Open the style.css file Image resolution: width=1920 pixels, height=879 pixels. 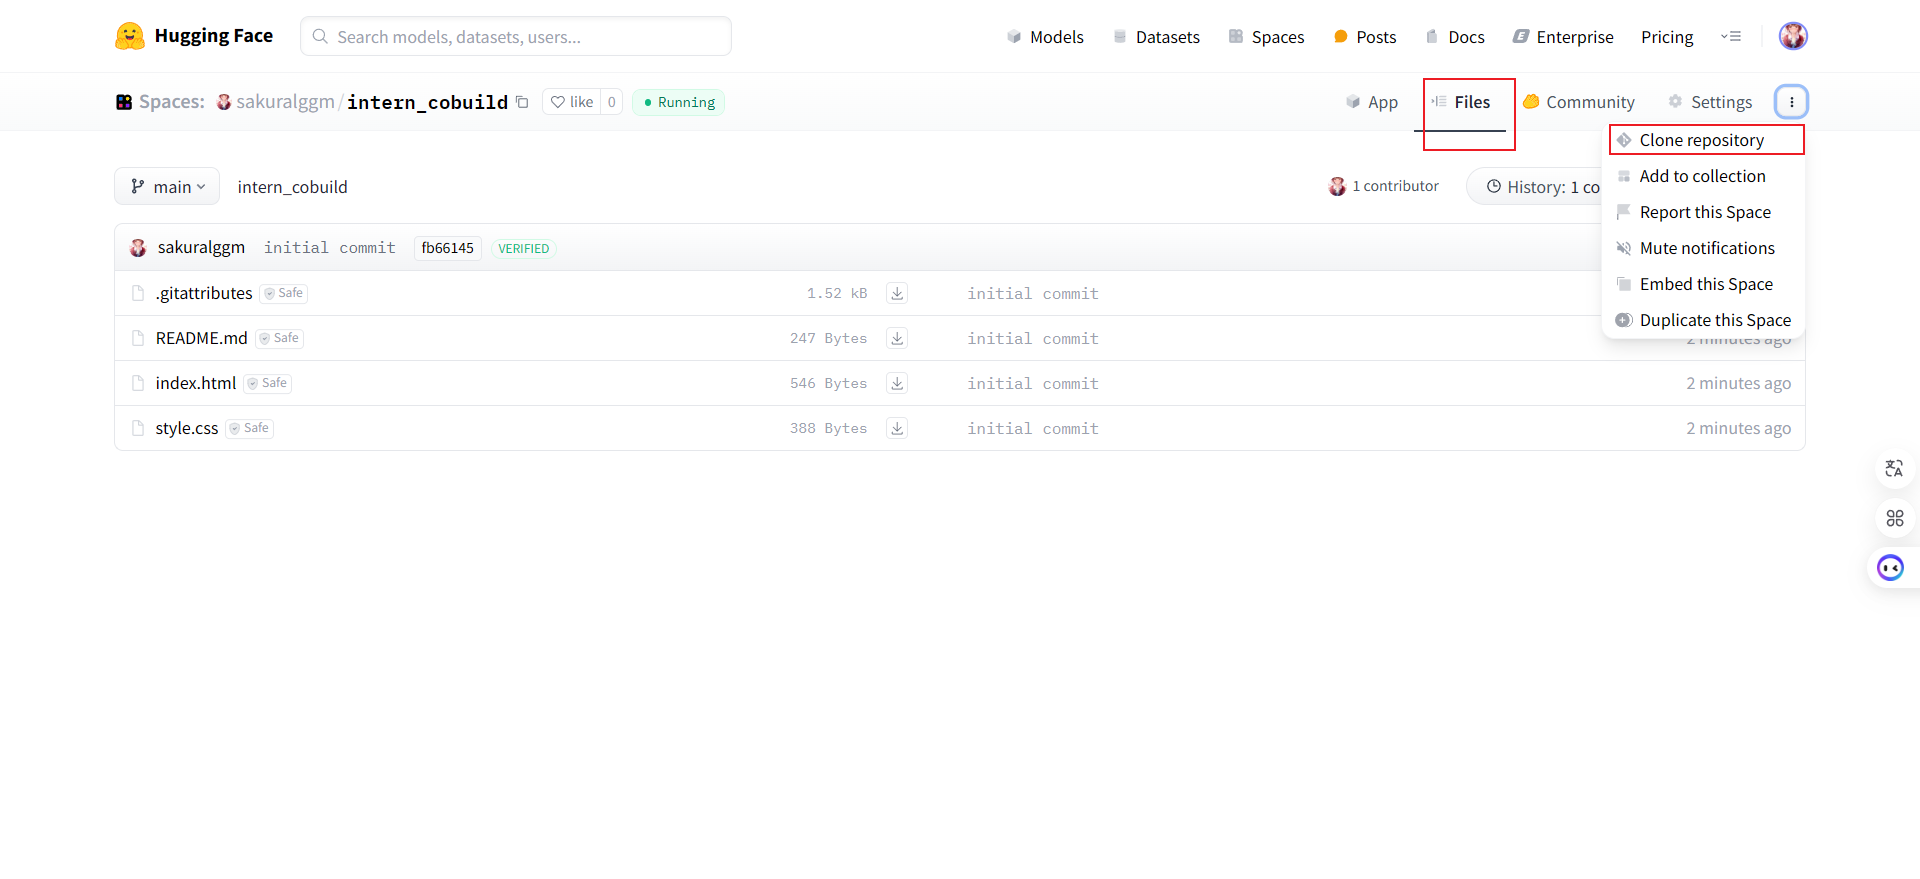point(187,428)
